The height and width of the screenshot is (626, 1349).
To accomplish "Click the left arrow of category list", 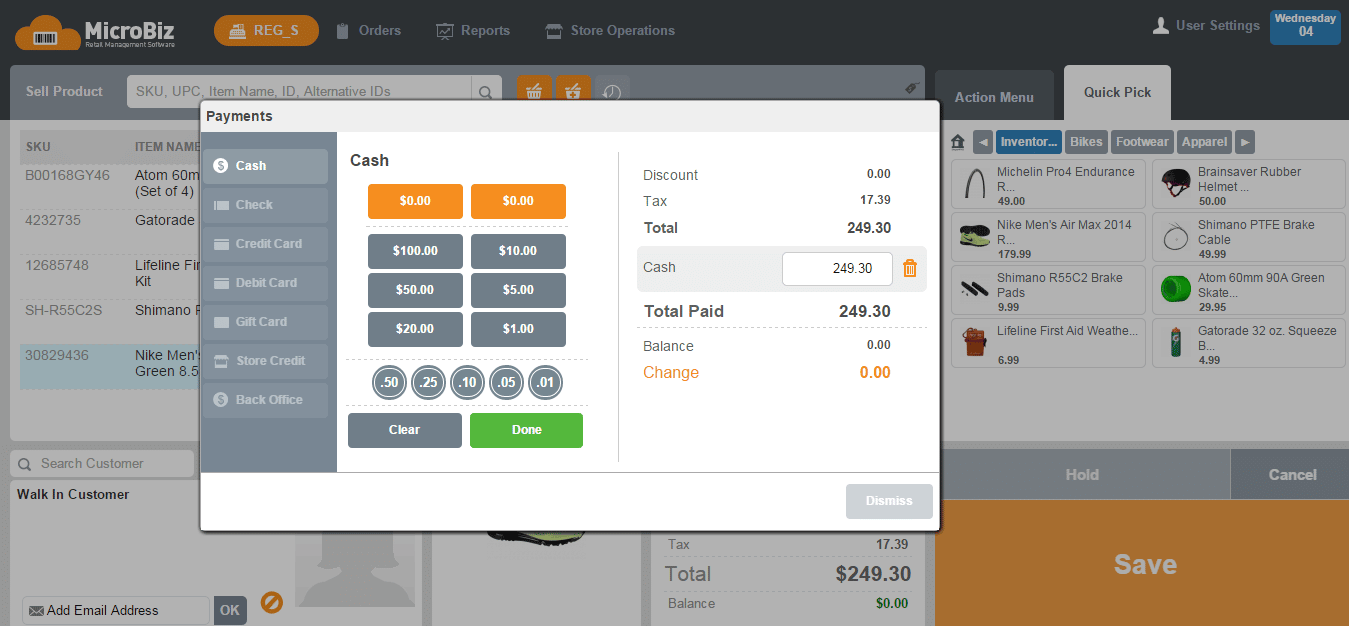I will (982, 142).
